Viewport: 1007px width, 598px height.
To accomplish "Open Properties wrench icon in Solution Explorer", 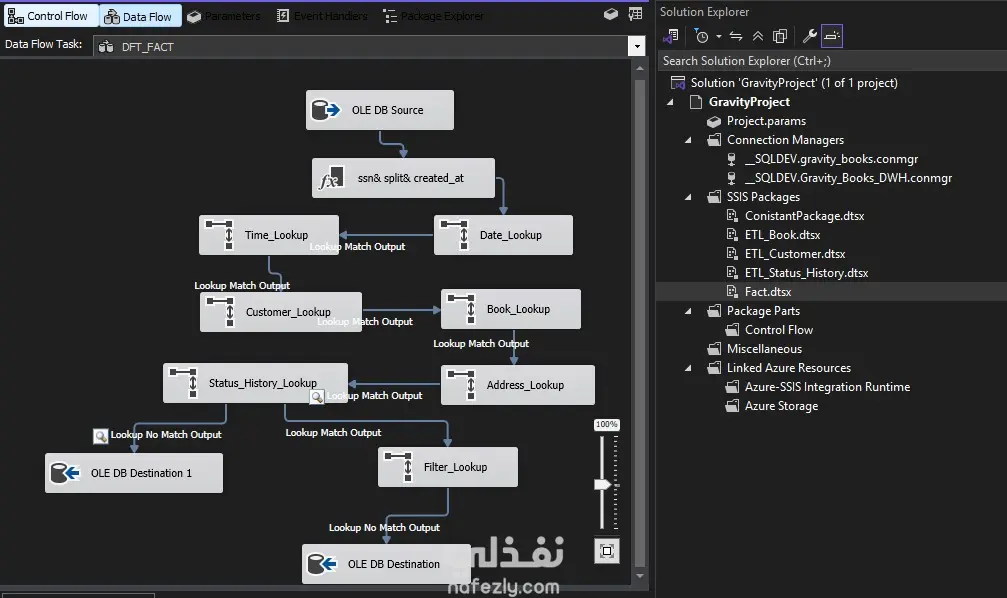I will coord(809,36).
